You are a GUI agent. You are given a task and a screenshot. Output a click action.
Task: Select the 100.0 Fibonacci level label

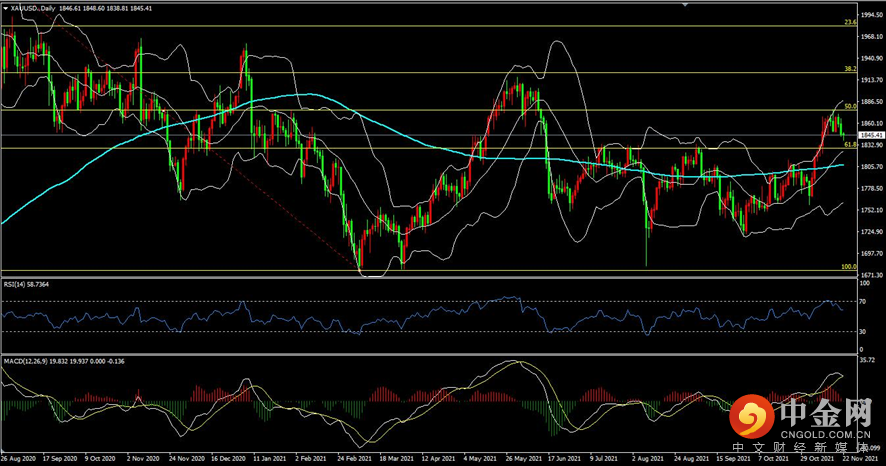[x=849, y=267]
